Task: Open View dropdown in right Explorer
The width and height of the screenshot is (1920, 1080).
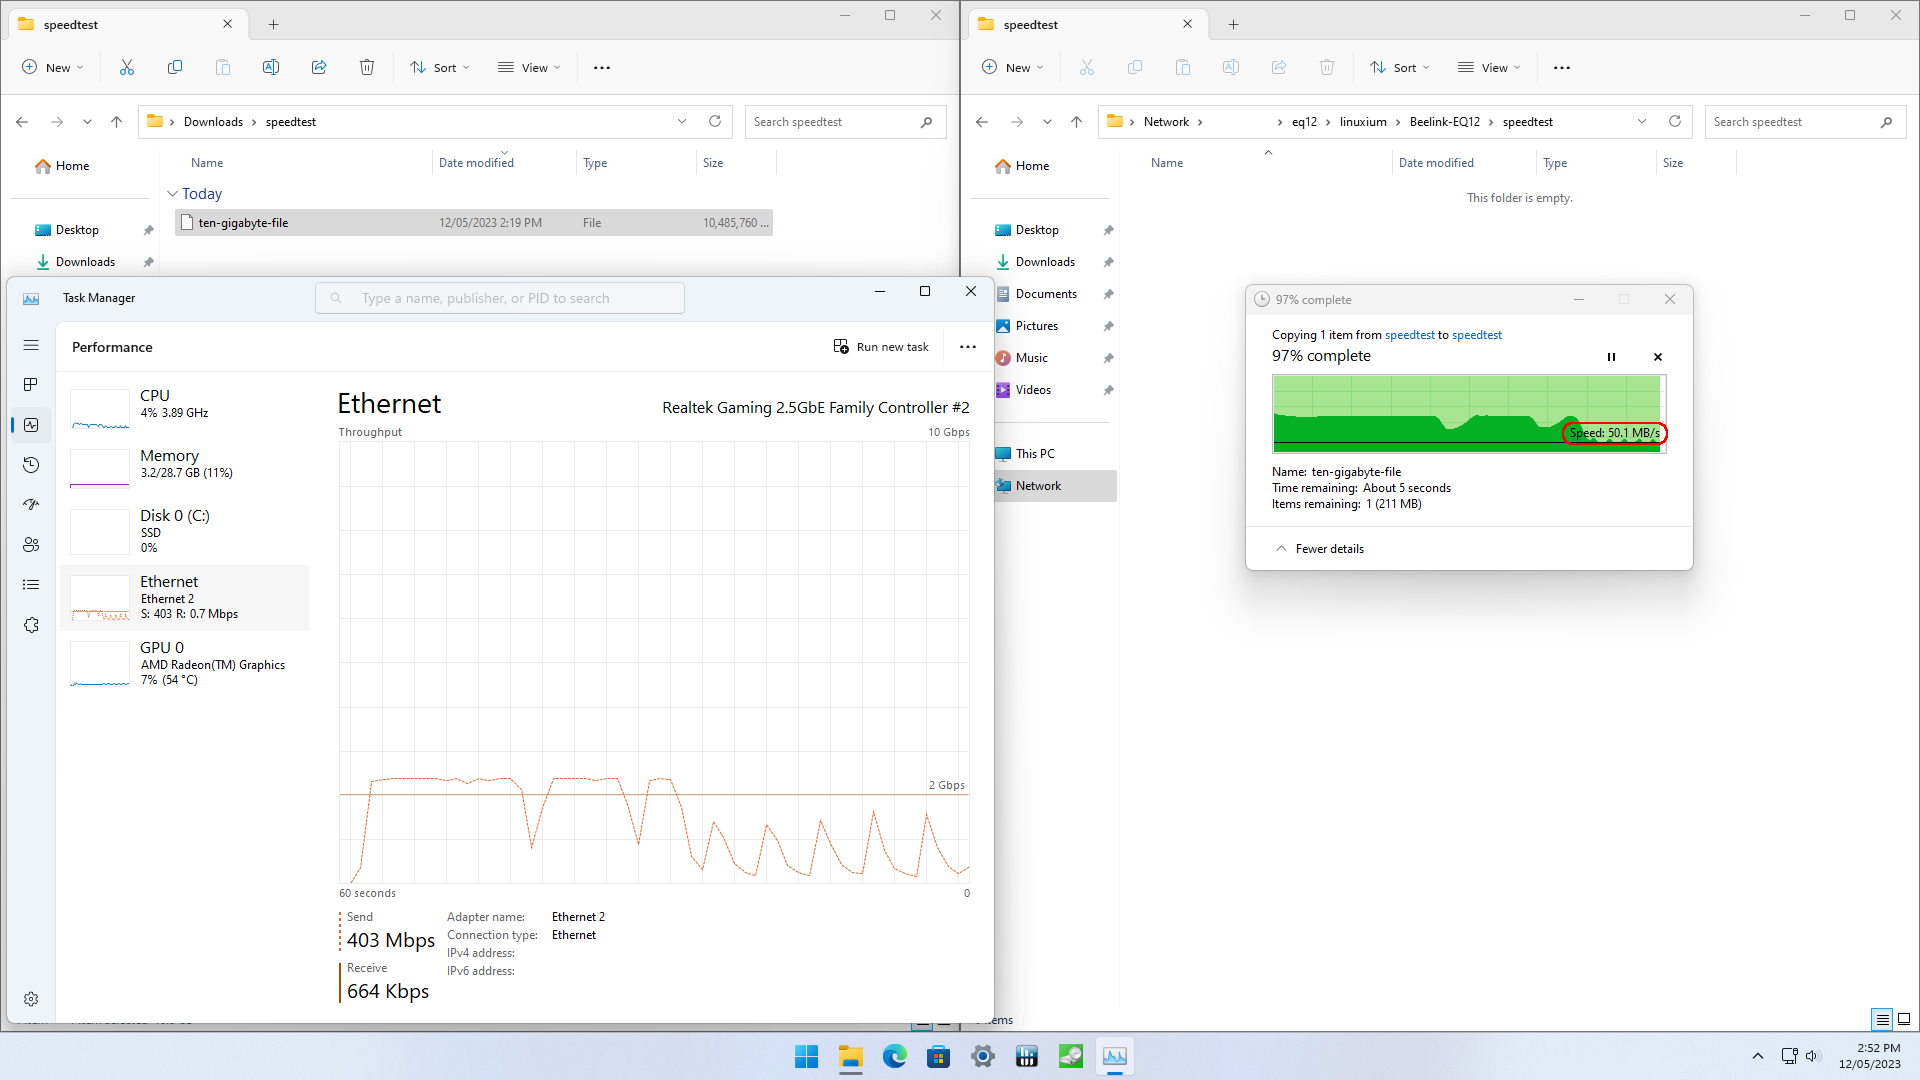Action: tap(1489, 67)
